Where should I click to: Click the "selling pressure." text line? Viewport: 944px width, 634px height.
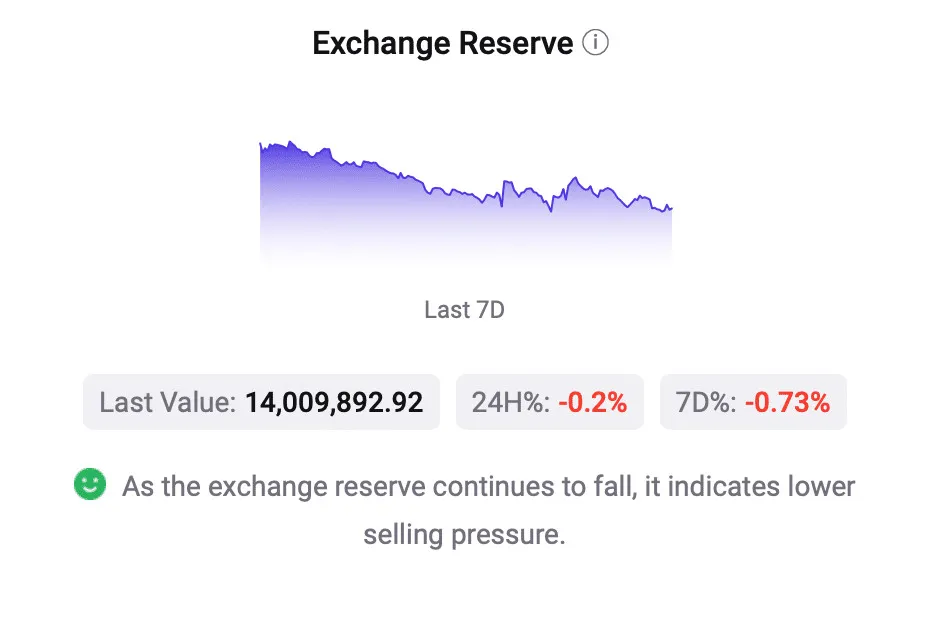pyautogui.click(x=464, y=534)
